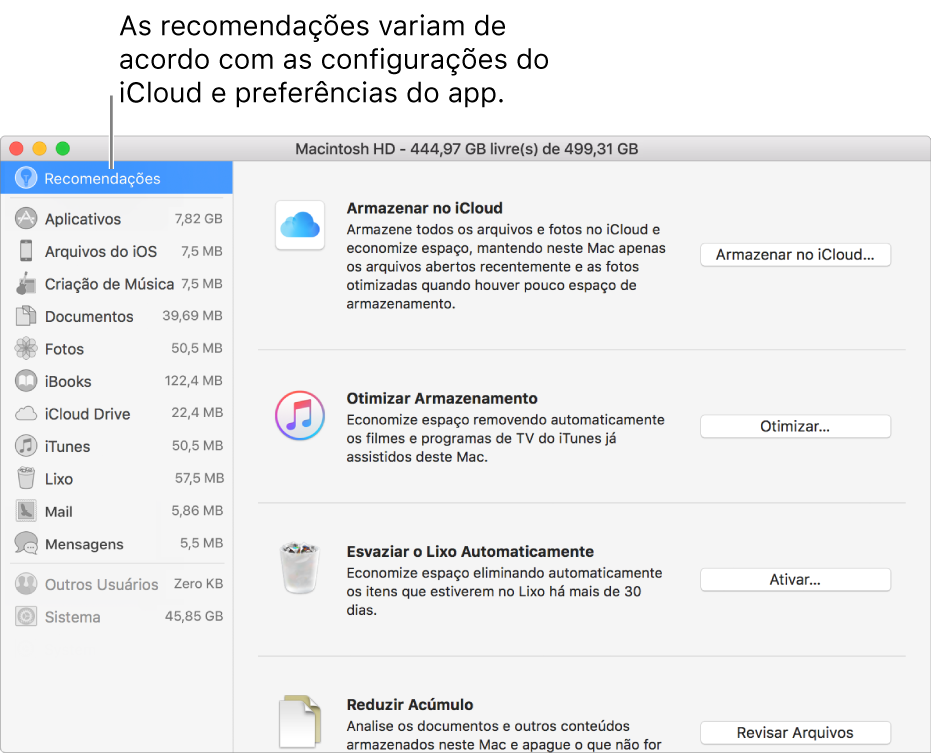Click the Mail stamp icon

26,511
